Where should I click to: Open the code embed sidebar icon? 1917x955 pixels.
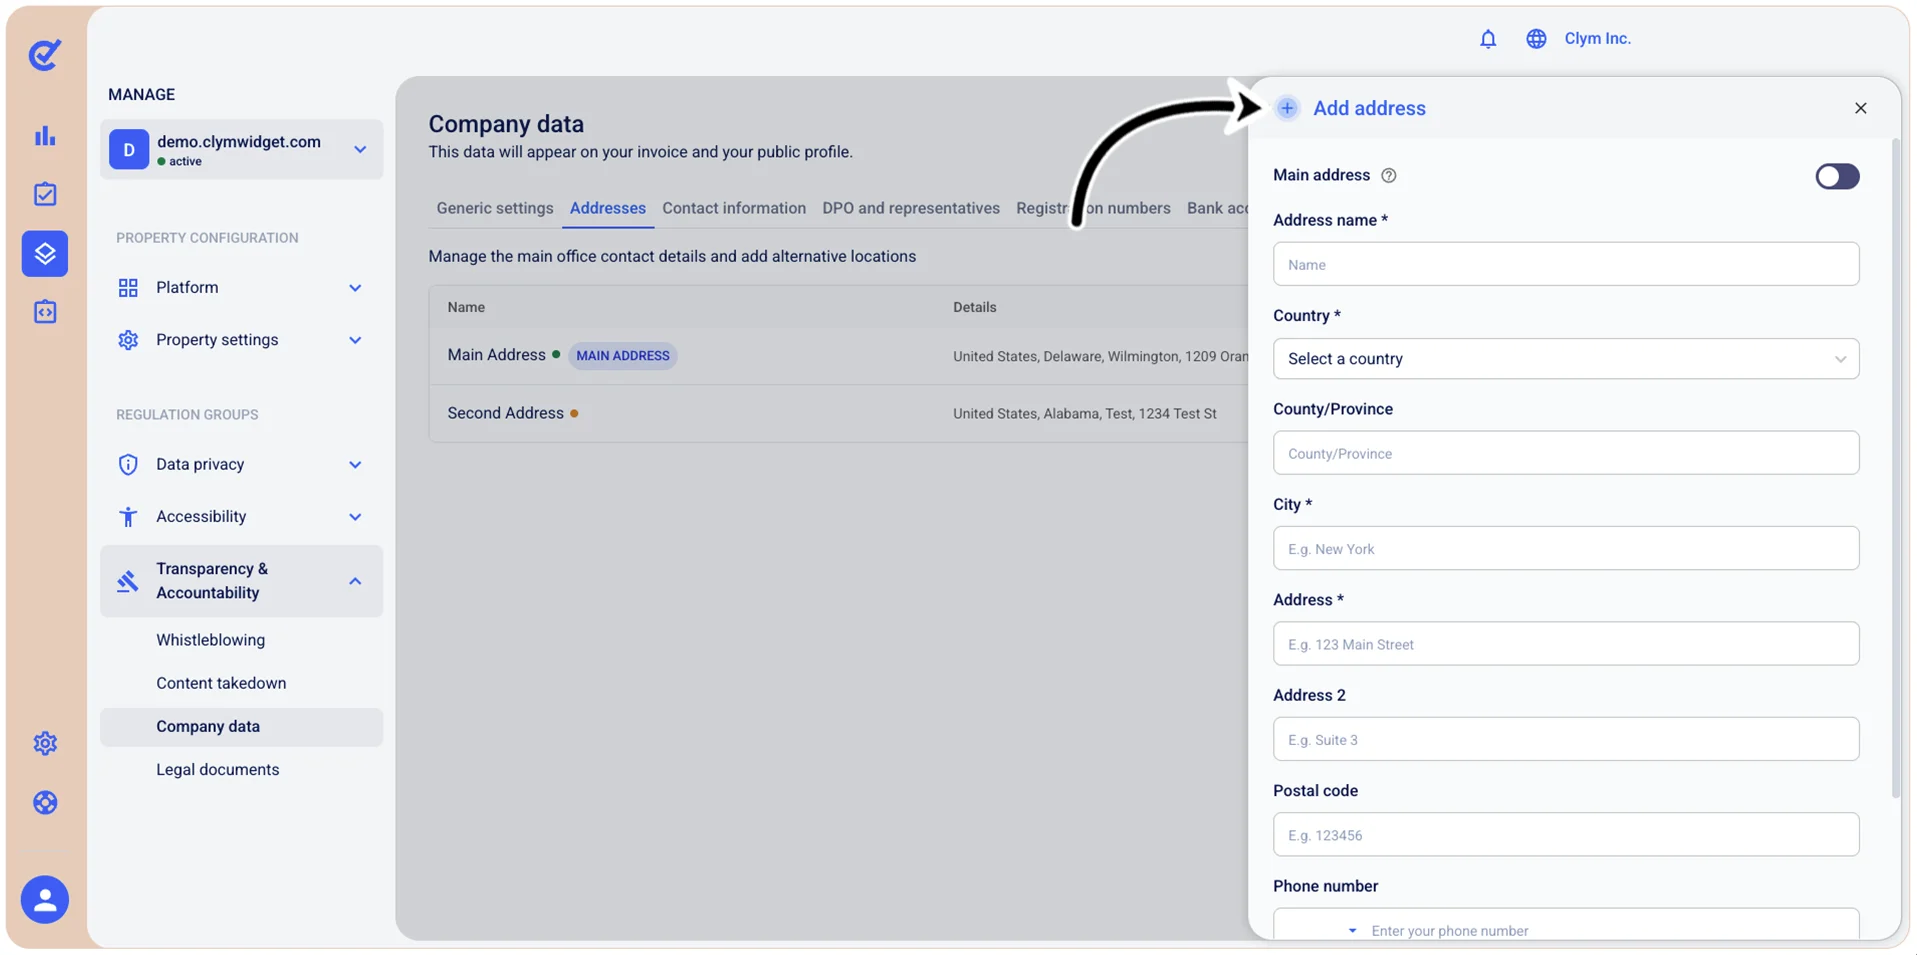[x=45, y=312]
